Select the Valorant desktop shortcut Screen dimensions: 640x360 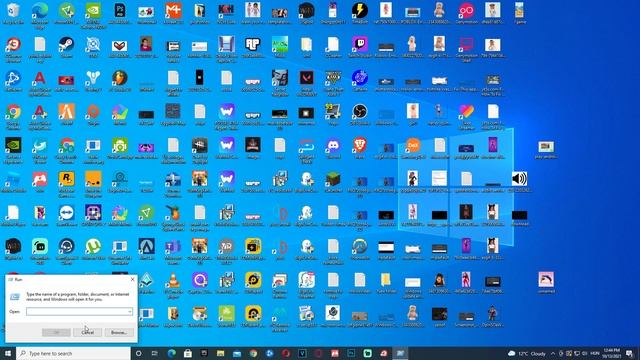306,78
